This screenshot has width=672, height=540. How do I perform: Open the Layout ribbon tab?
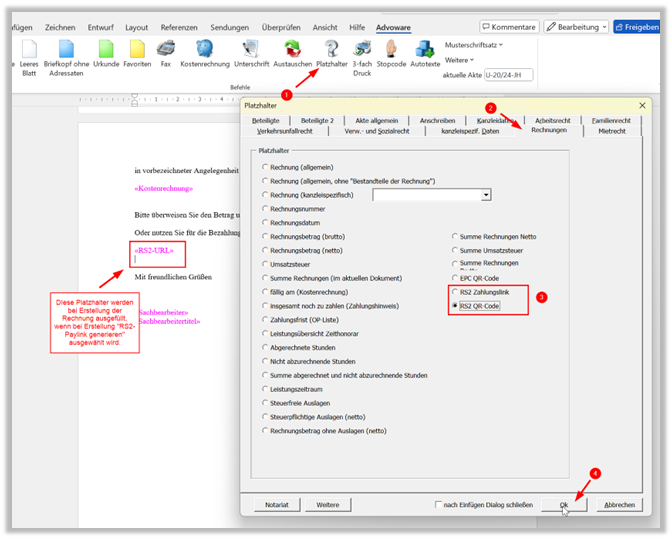tap(136, 27)
